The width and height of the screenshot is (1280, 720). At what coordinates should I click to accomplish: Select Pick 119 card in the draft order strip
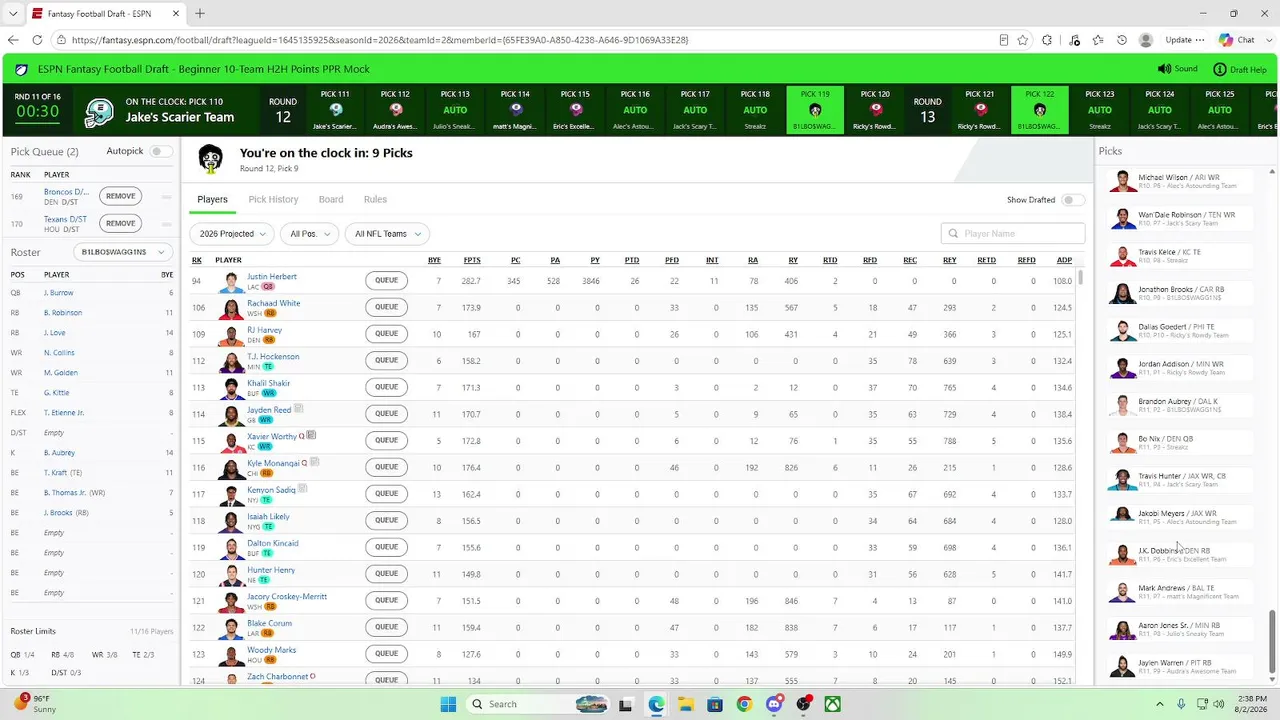pos(815,110)
